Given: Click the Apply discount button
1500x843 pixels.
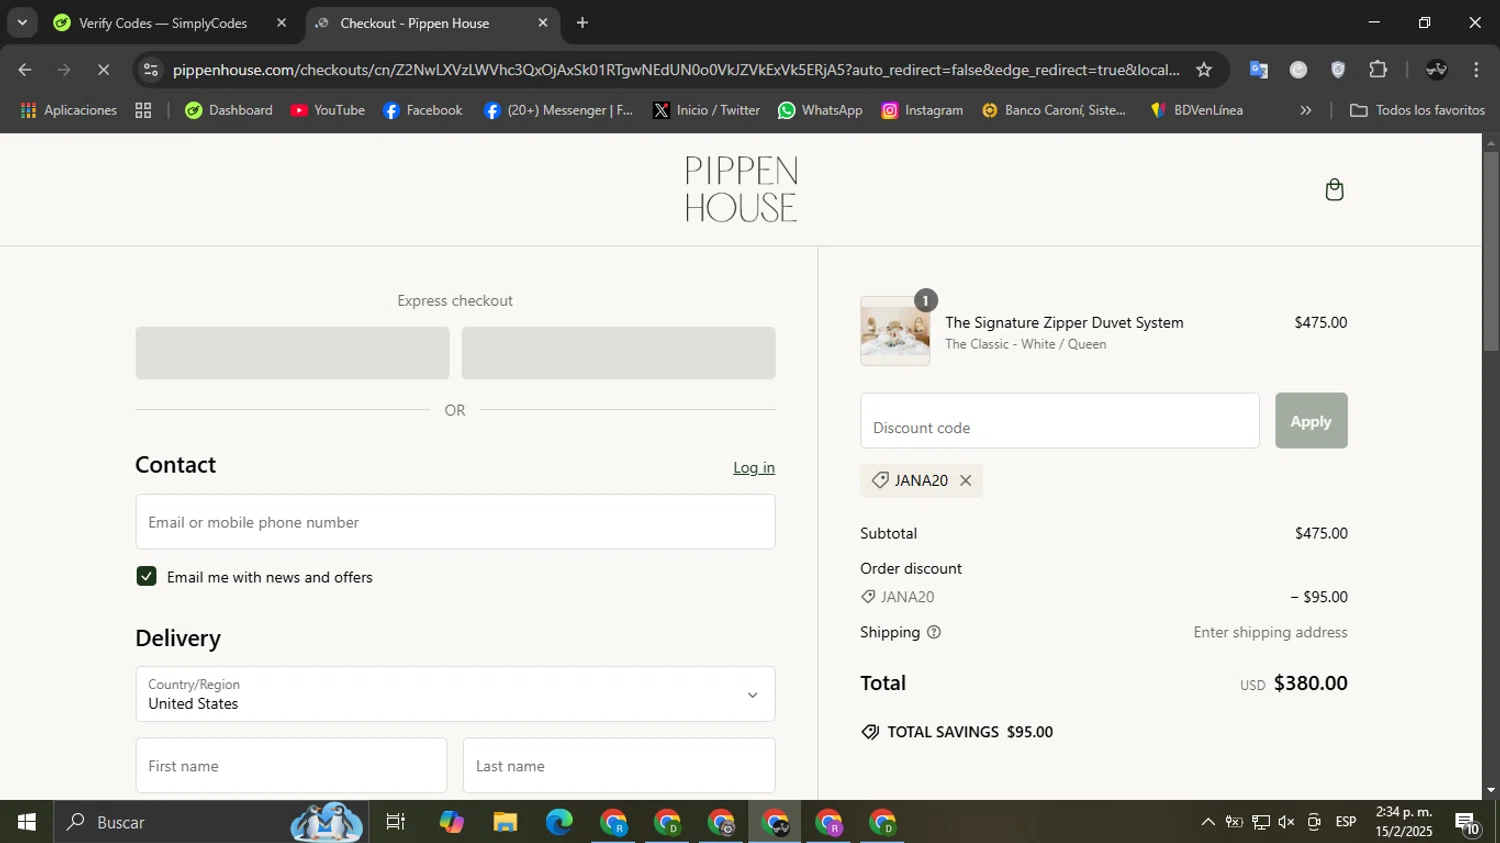Looking at the screenshot, I should pos(1311,421).
